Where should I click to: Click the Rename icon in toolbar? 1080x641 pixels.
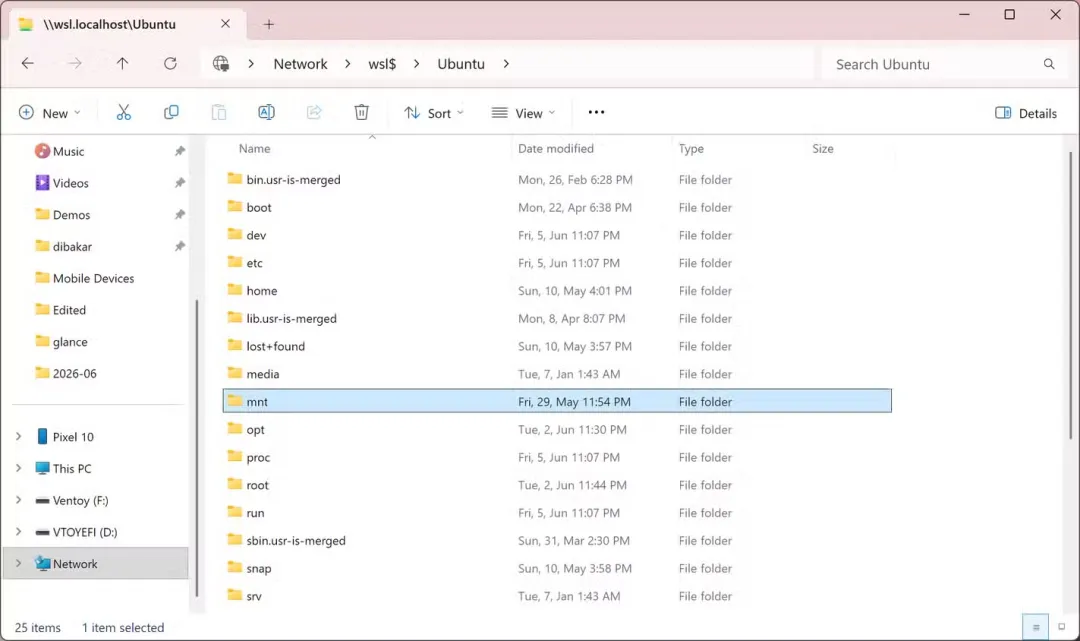pos(266,112)
